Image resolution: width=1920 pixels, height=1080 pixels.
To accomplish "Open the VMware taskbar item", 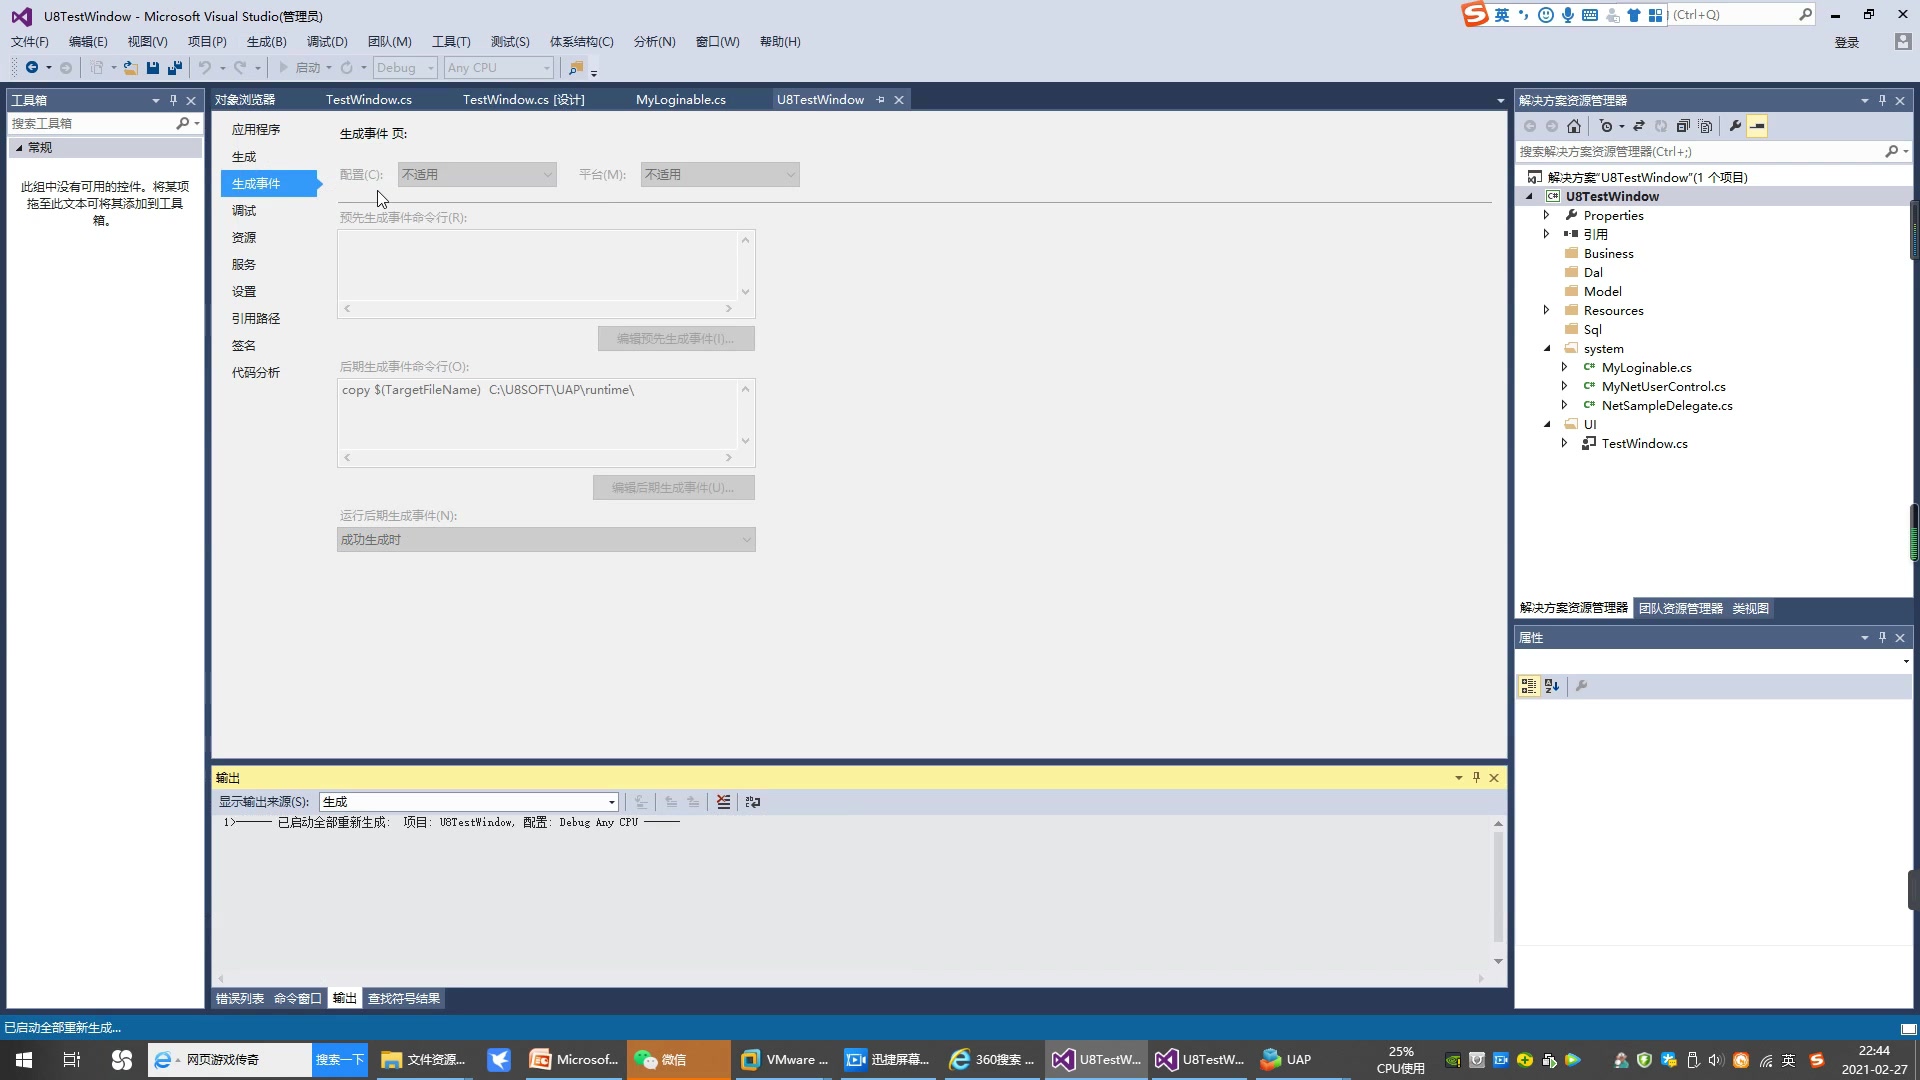I will 783,1059.
